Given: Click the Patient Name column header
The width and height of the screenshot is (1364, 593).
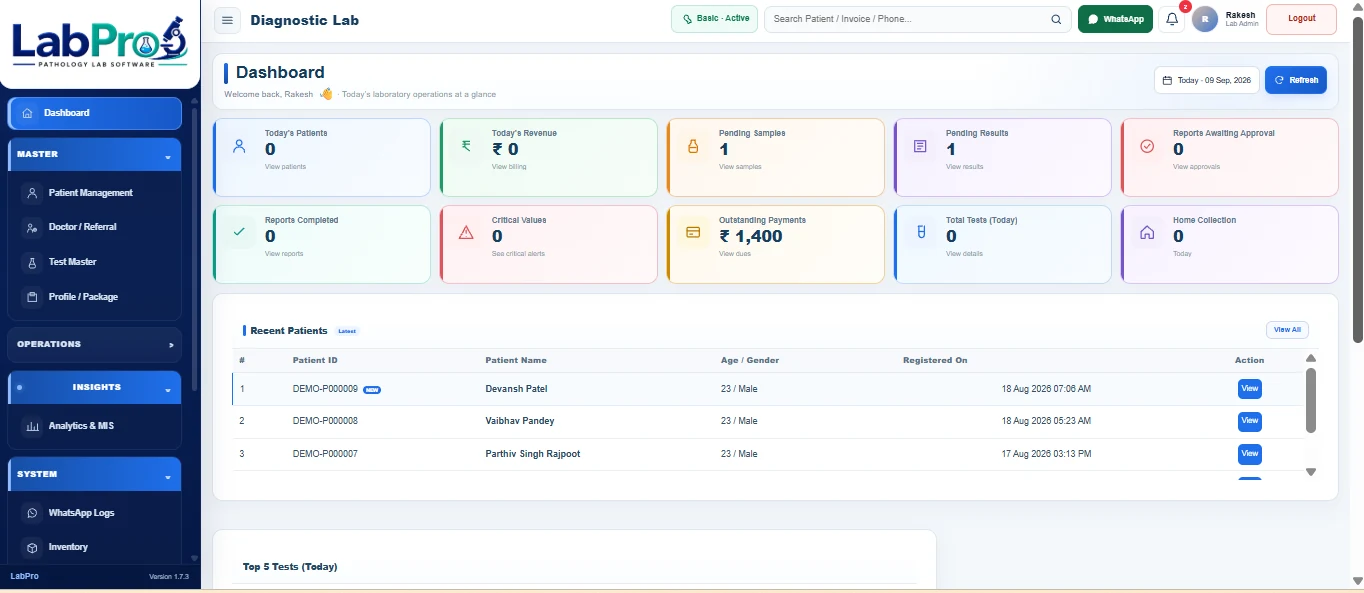Looking at the screenshot, I should (516, 360).
